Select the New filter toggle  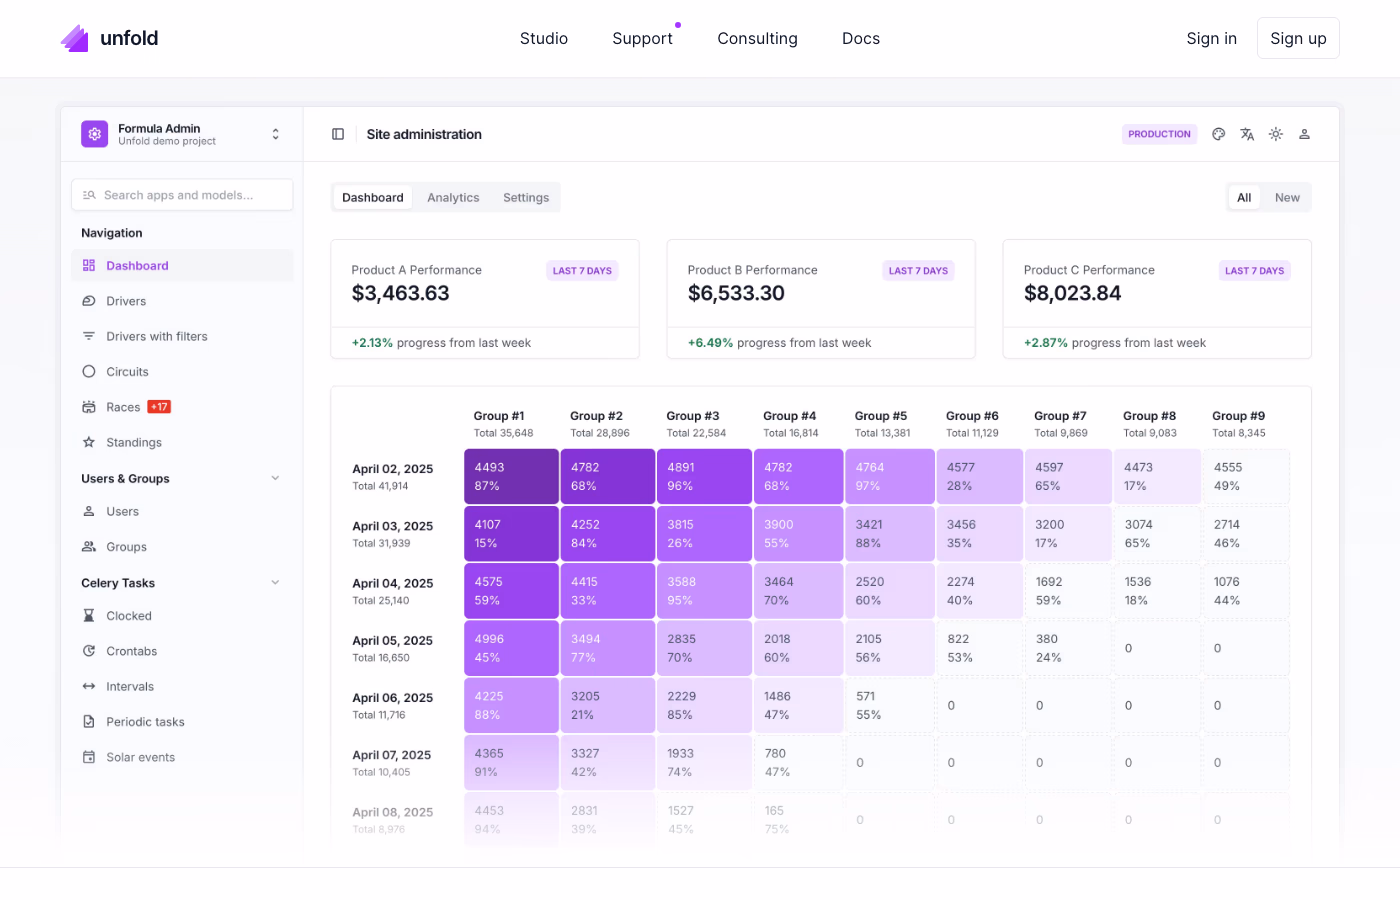pyautogui.click(x=1287, y=198)
